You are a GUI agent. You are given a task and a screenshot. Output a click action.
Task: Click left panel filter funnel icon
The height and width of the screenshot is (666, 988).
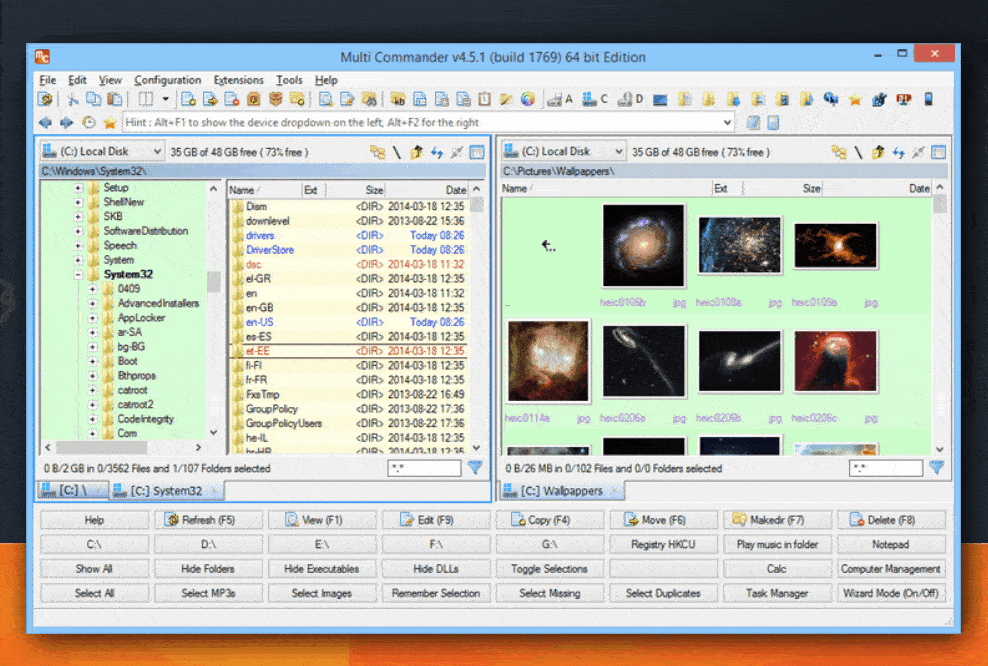[475, 468]
